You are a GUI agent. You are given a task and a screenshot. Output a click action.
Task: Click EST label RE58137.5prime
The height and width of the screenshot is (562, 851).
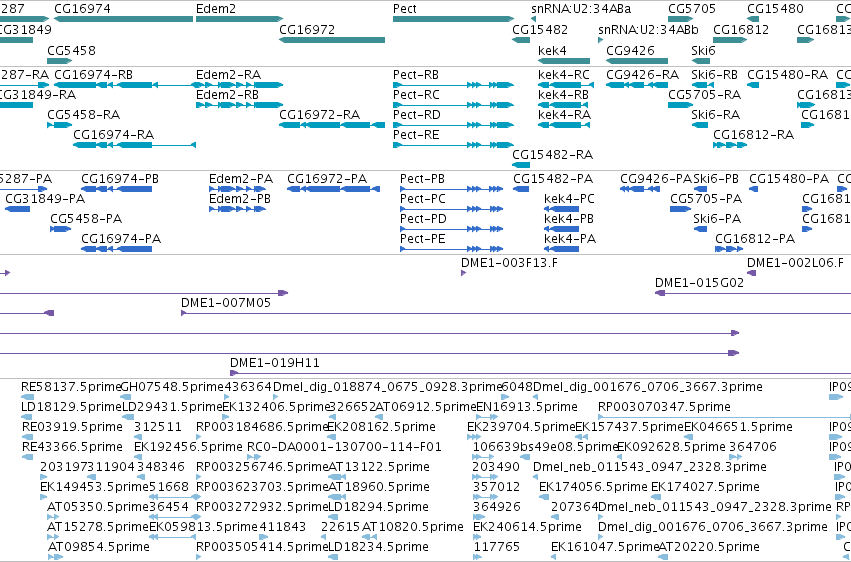71,387
